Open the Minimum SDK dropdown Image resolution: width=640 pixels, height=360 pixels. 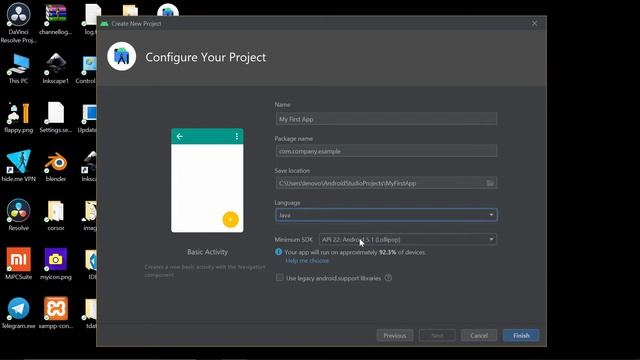407,239
